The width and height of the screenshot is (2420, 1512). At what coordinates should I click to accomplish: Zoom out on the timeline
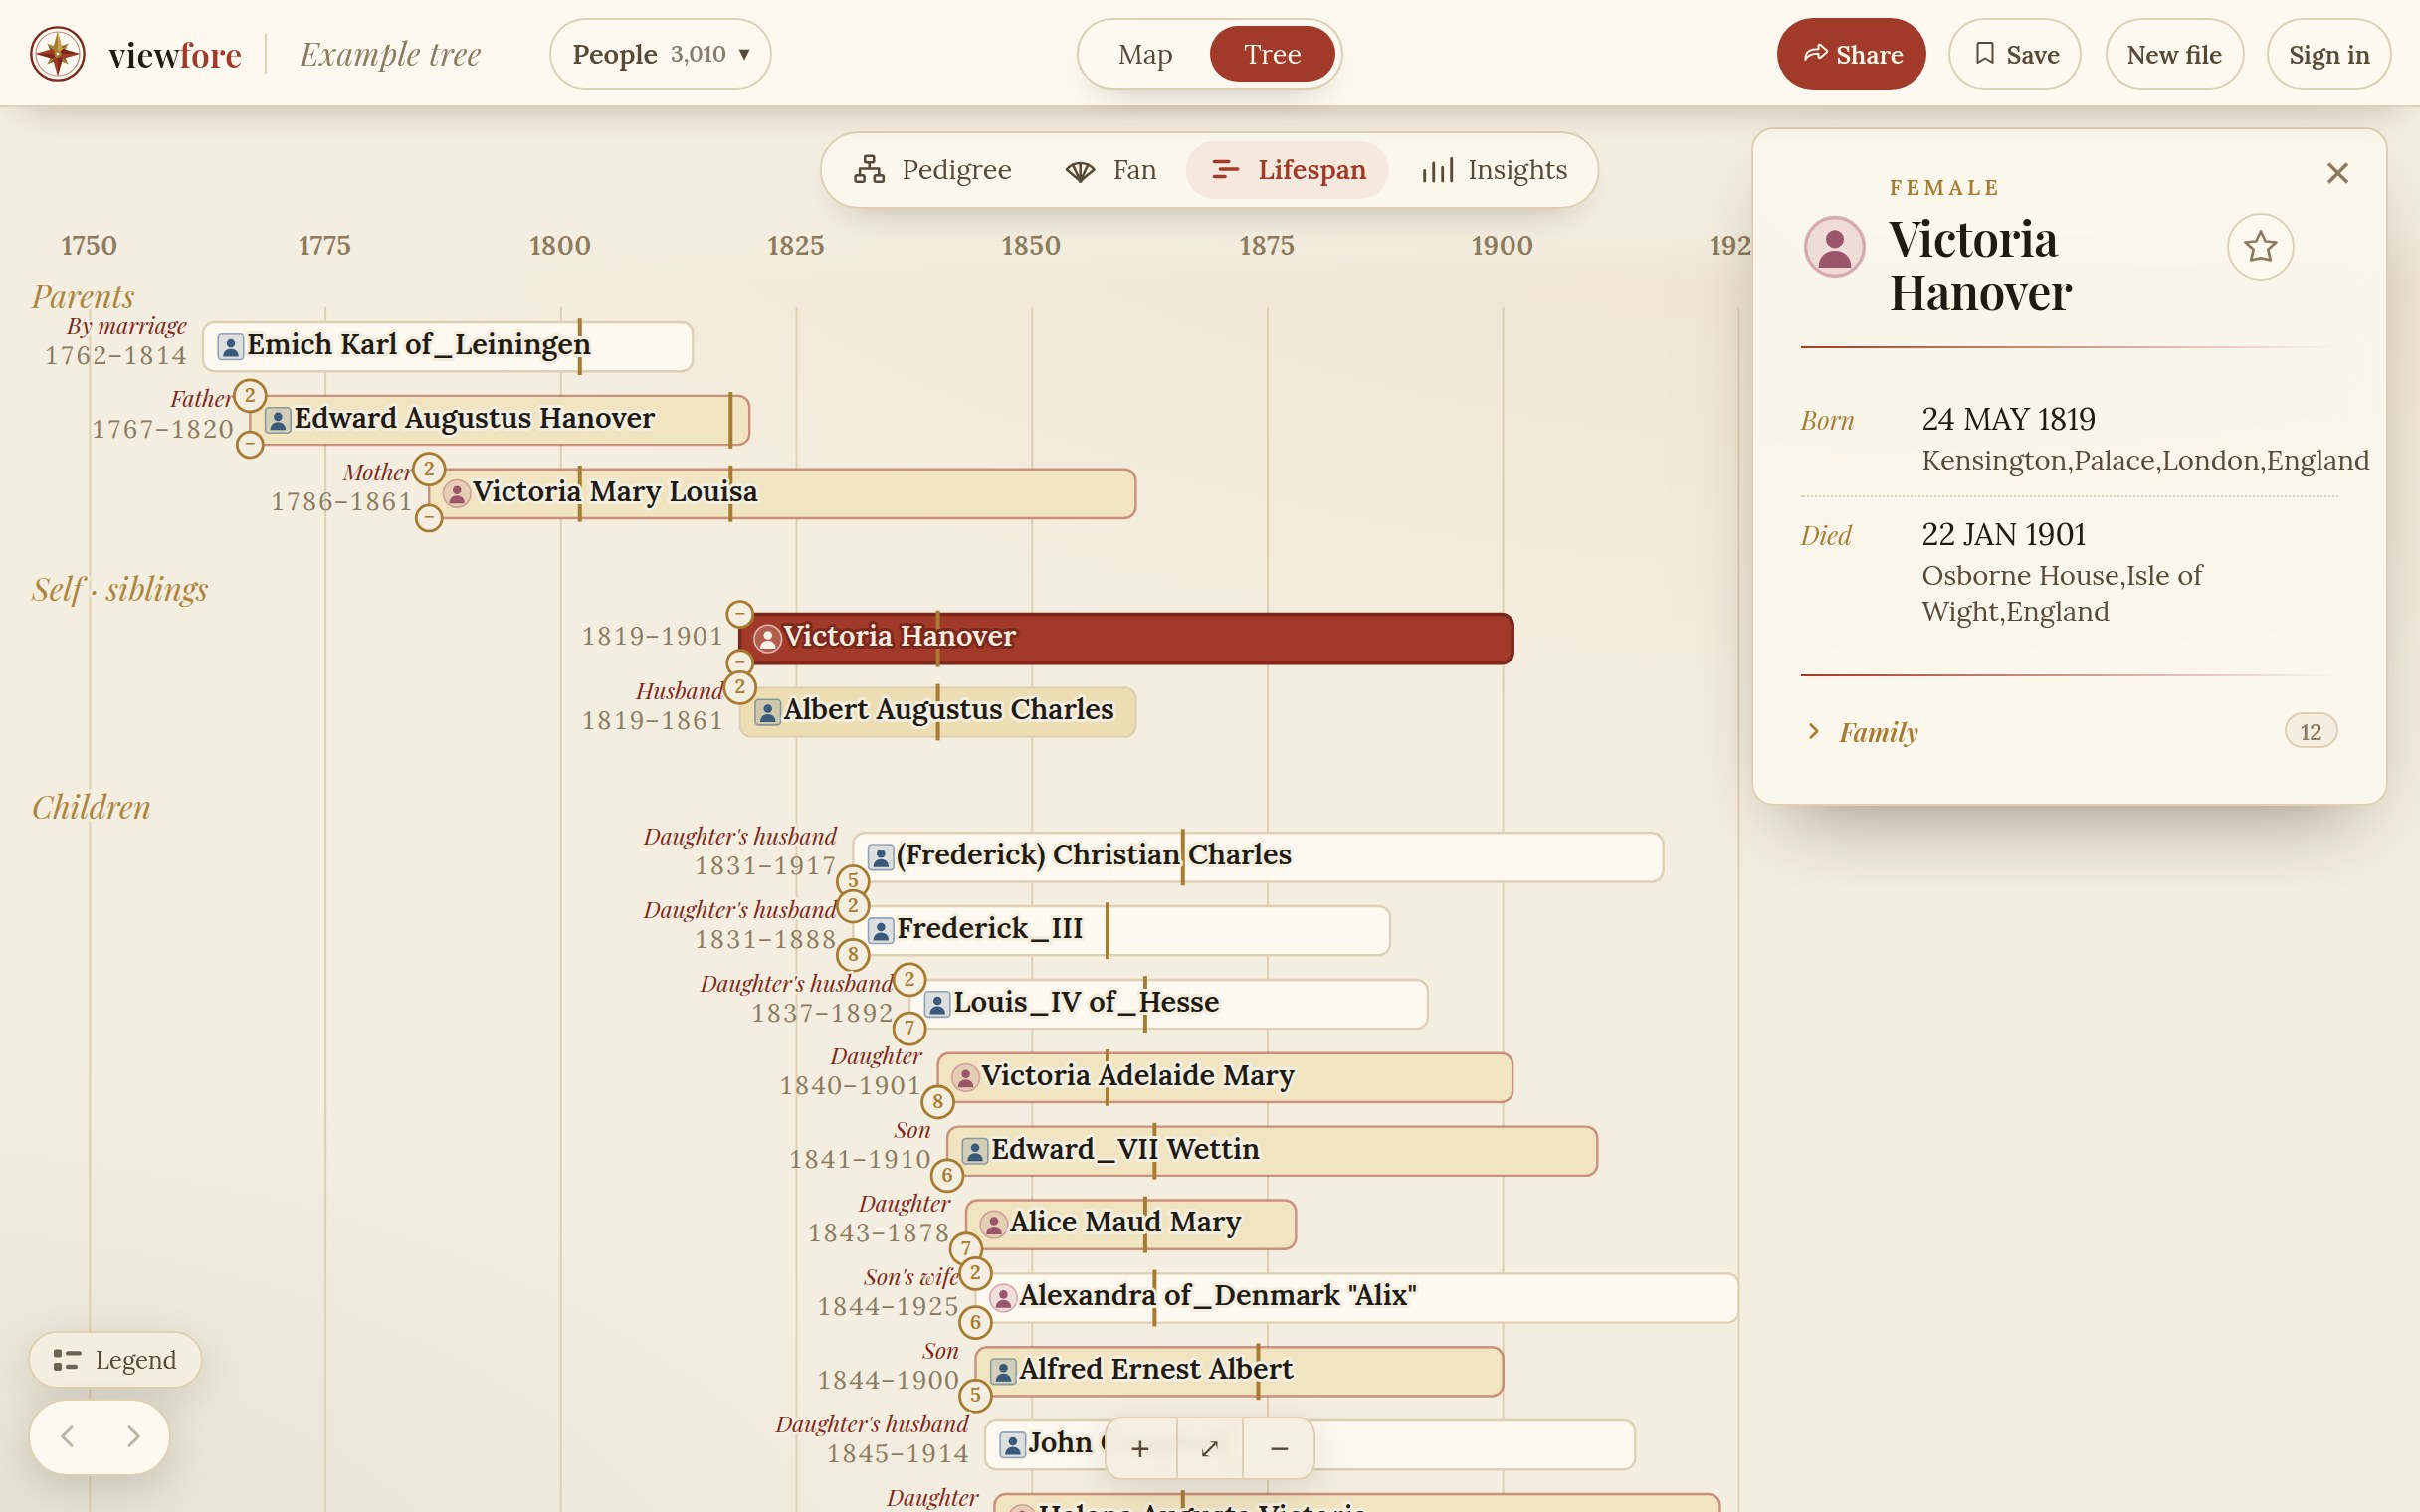click(x=1279, y=1448)
